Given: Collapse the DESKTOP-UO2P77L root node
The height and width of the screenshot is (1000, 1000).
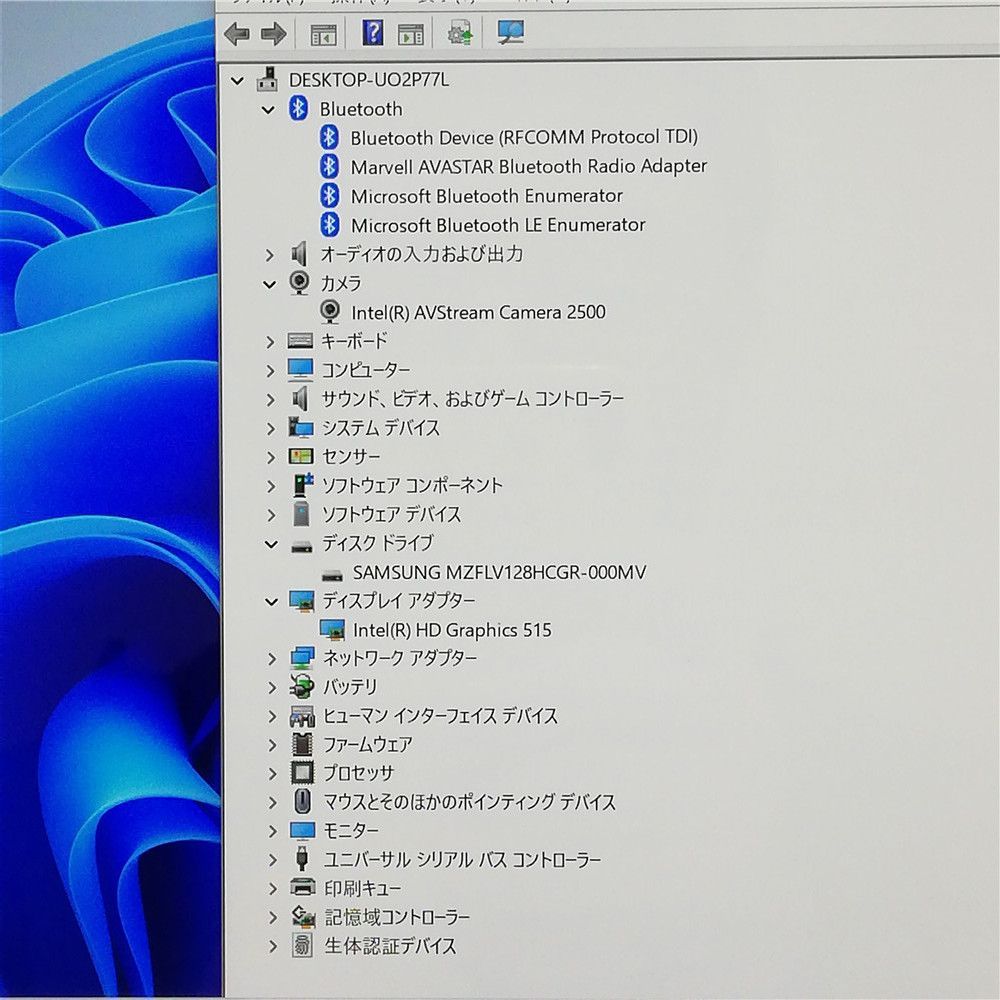Looking at the screenshot, I should 237,80.
